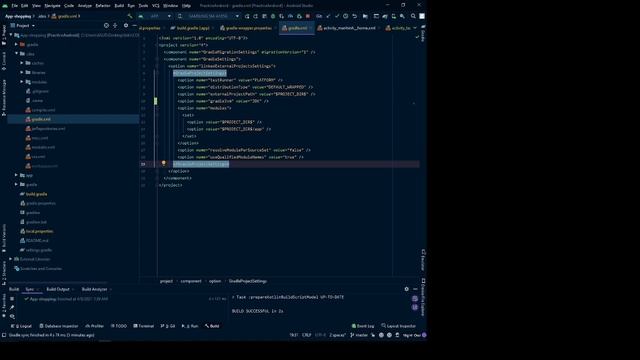Click the lightbulb quick-fix icon in the editor
The height and width of the screenshot is (360, 640).
coord(164,163)
